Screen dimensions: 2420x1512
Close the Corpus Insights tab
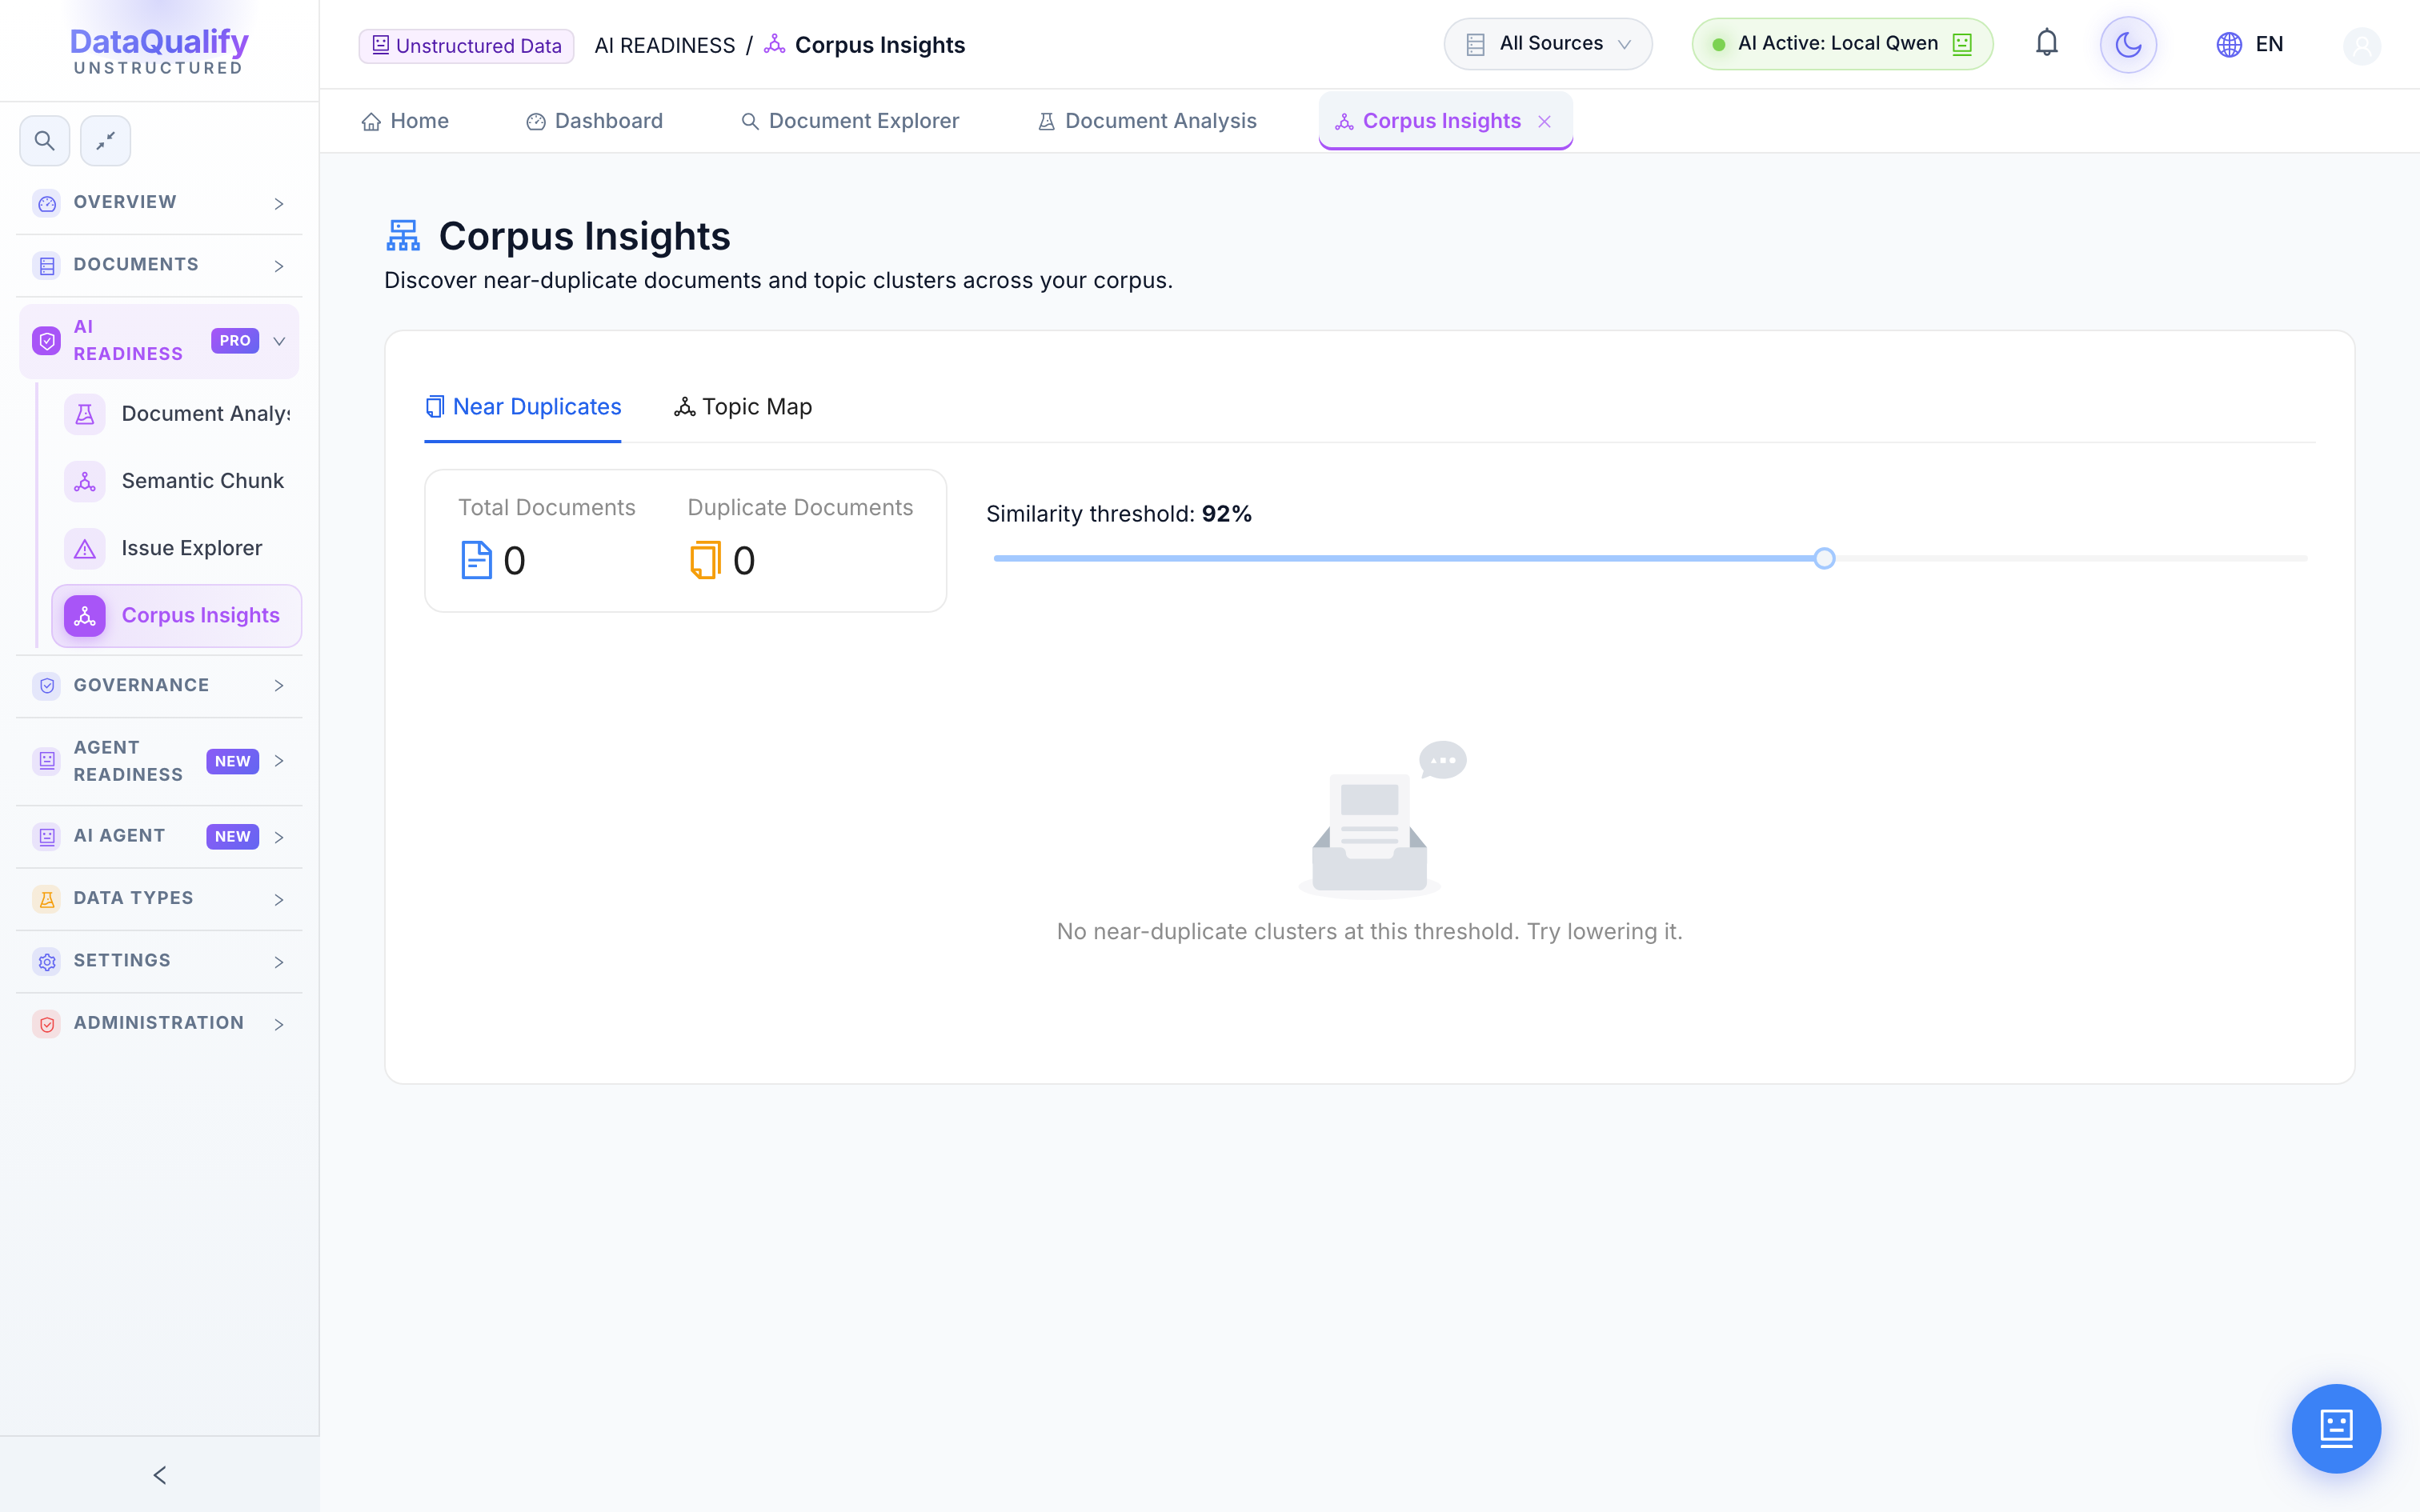(x=1544, y=122)
